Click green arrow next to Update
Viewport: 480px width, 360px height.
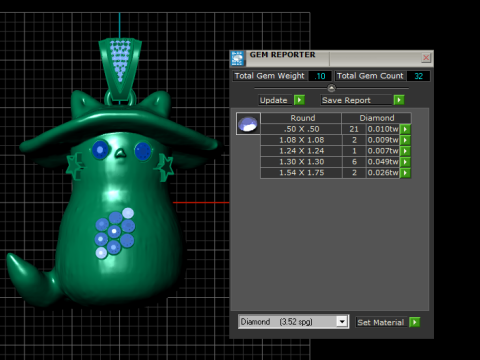pos(299,100)
